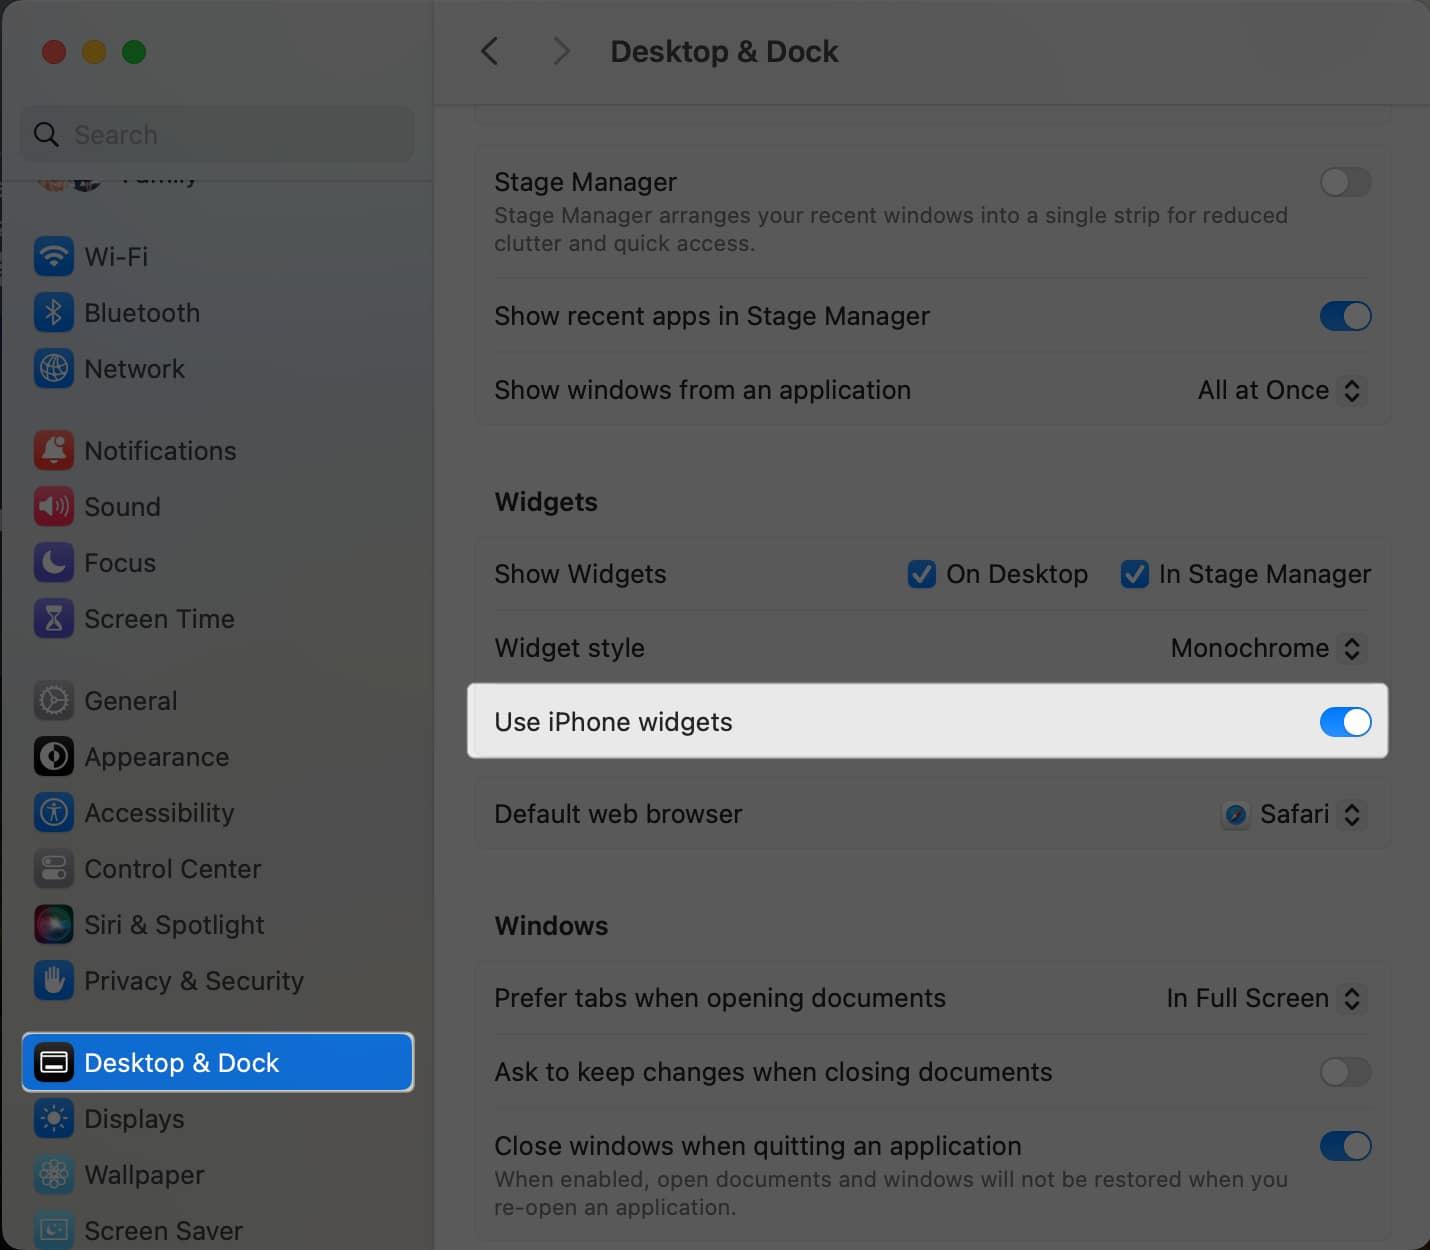
Task: Click the green zoom window button
Action: (134, 52)
